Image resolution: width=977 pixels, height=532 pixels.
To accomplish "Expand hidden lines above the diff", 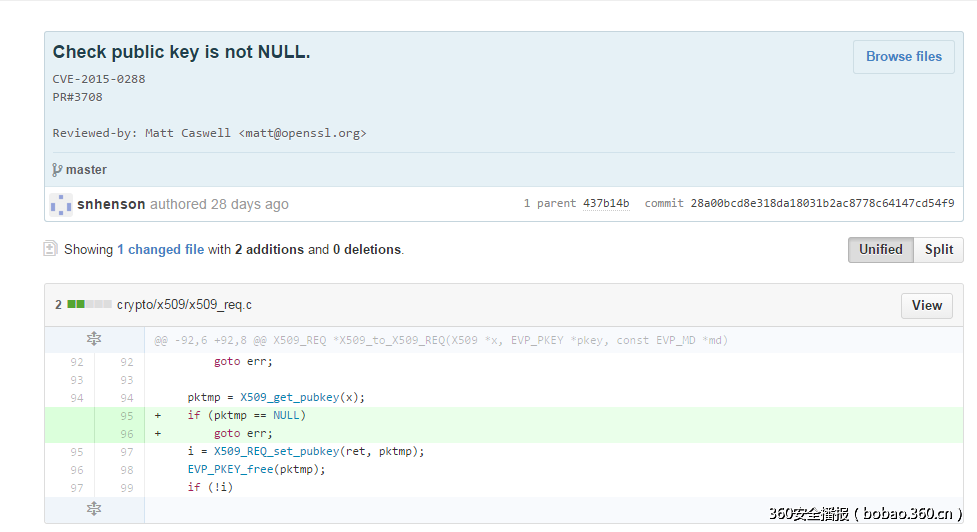I will coord(94,340).
